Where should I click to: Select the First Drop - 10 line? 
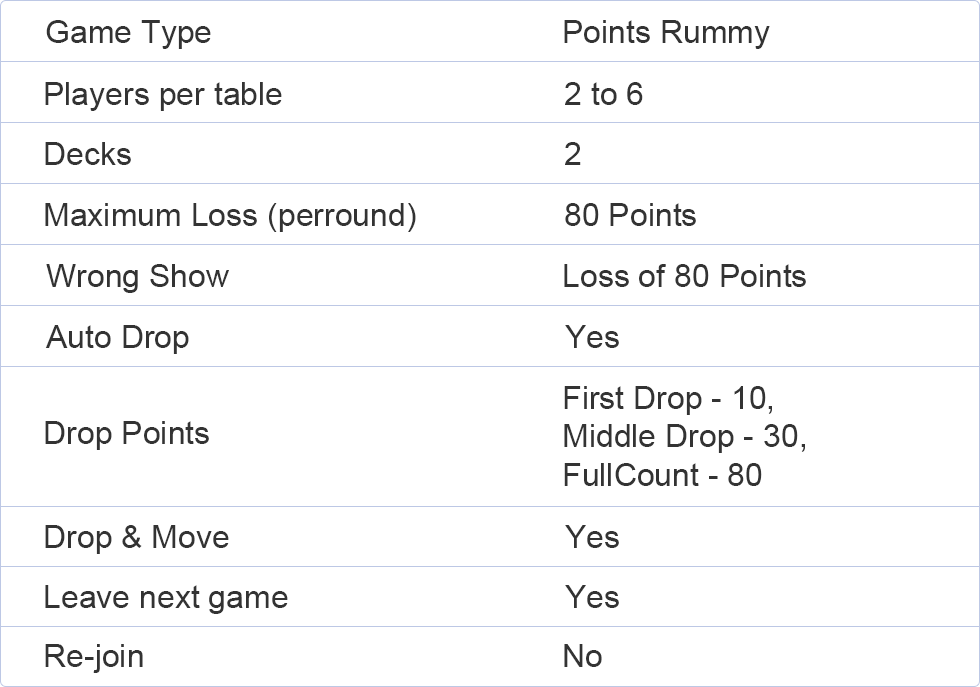(668, 398)
